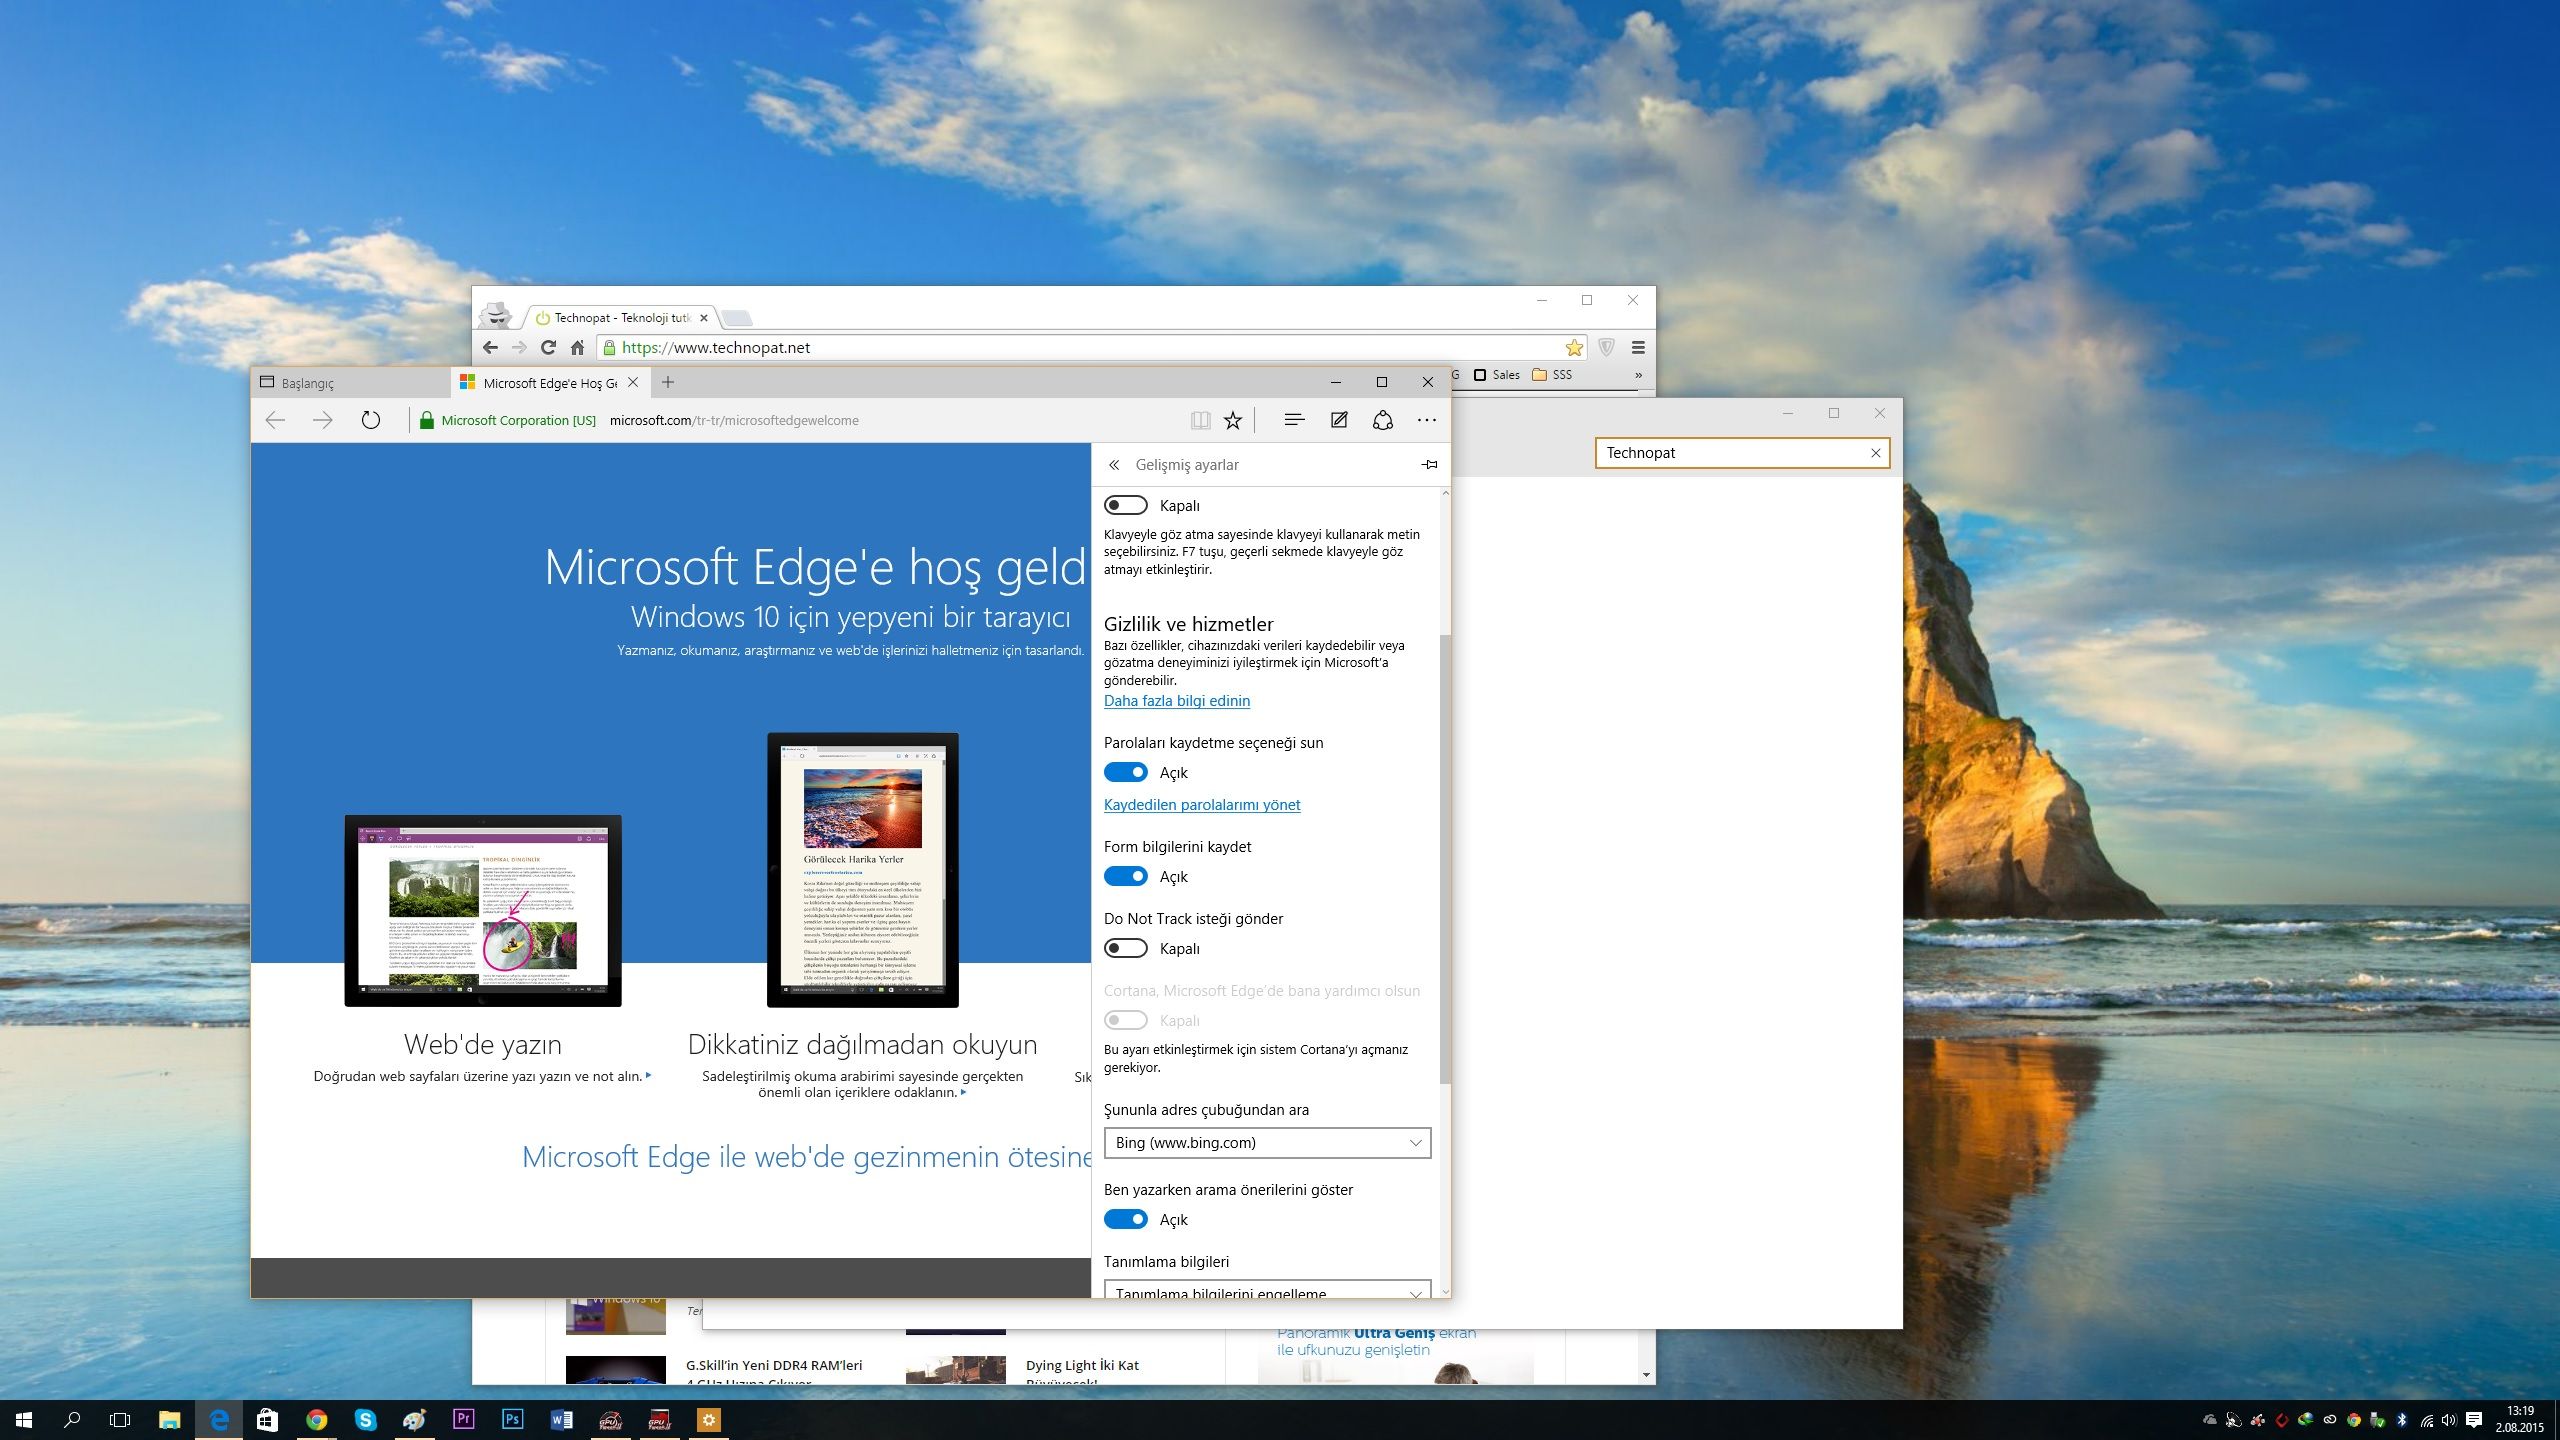Turn off Form bilgilerini kaydet switch

tap(1125, 876)
